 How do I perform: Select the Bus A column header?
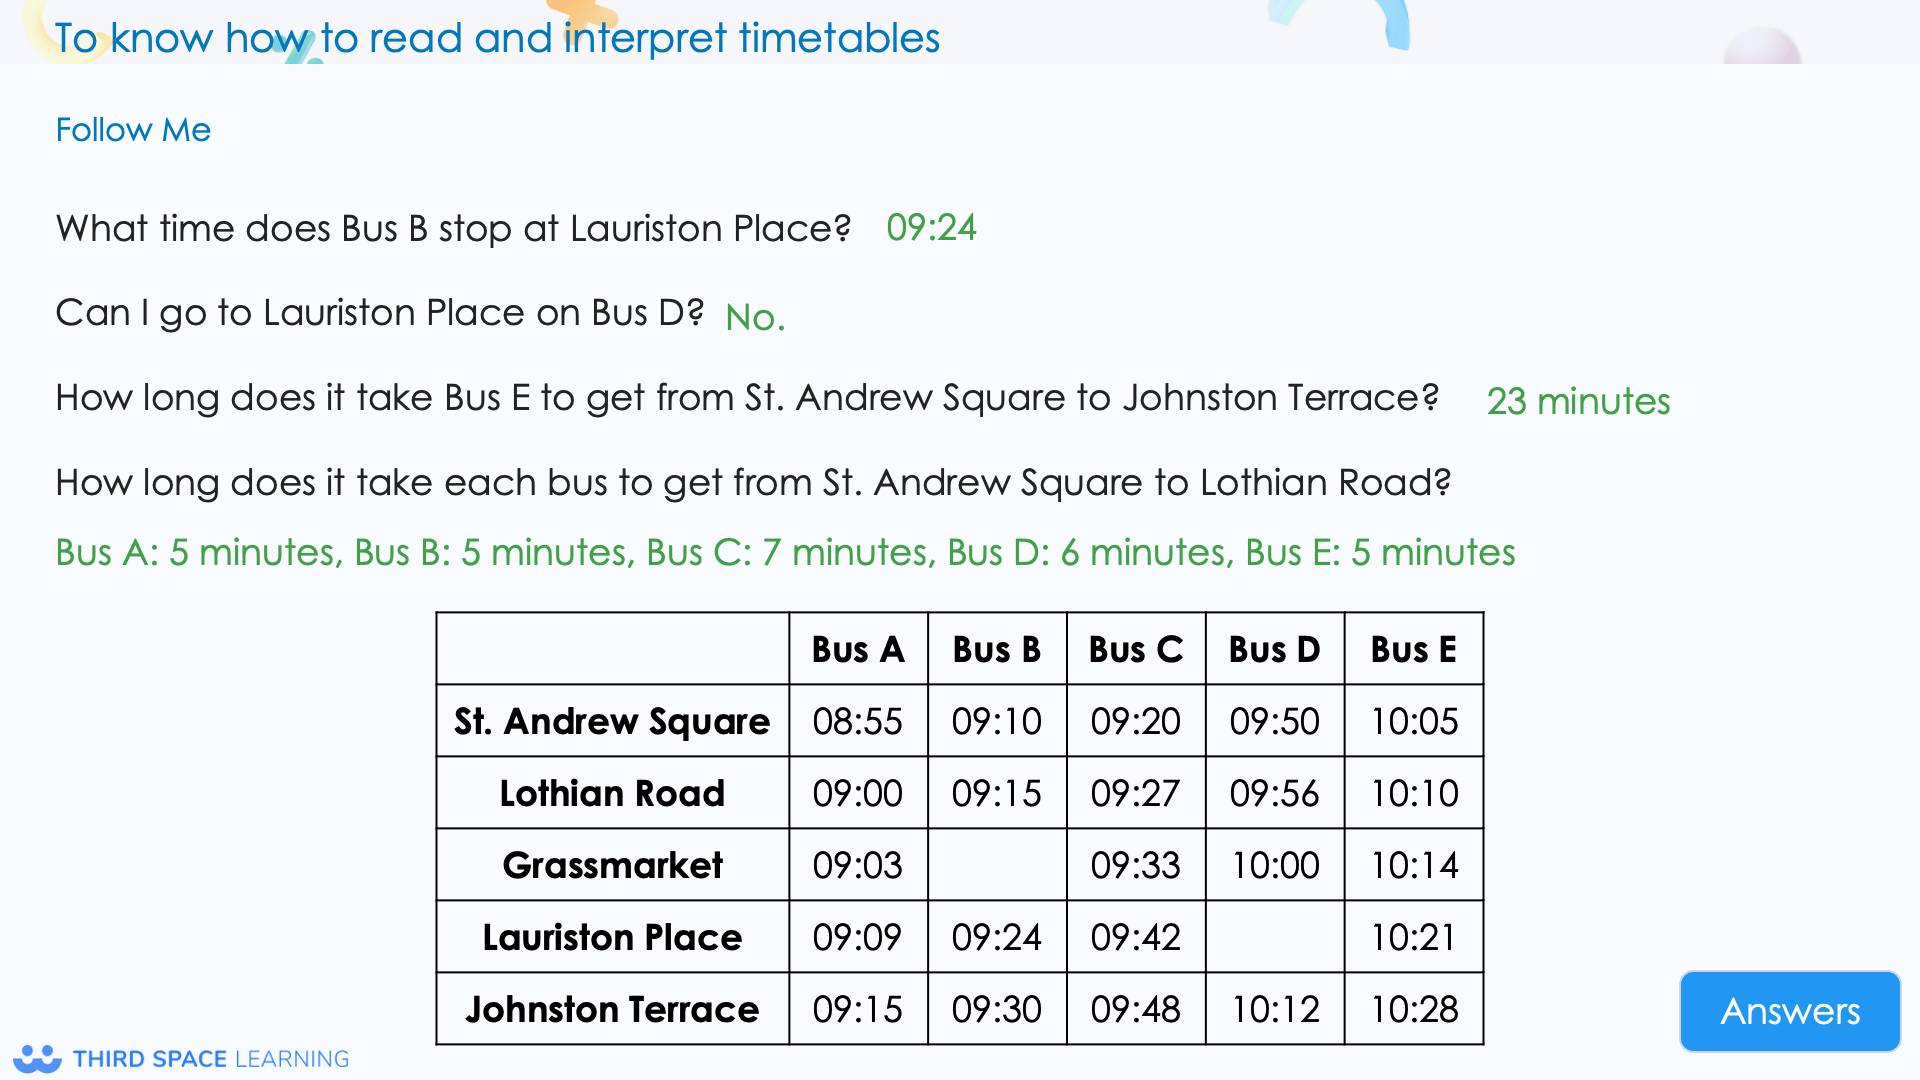tap(858, 650)
